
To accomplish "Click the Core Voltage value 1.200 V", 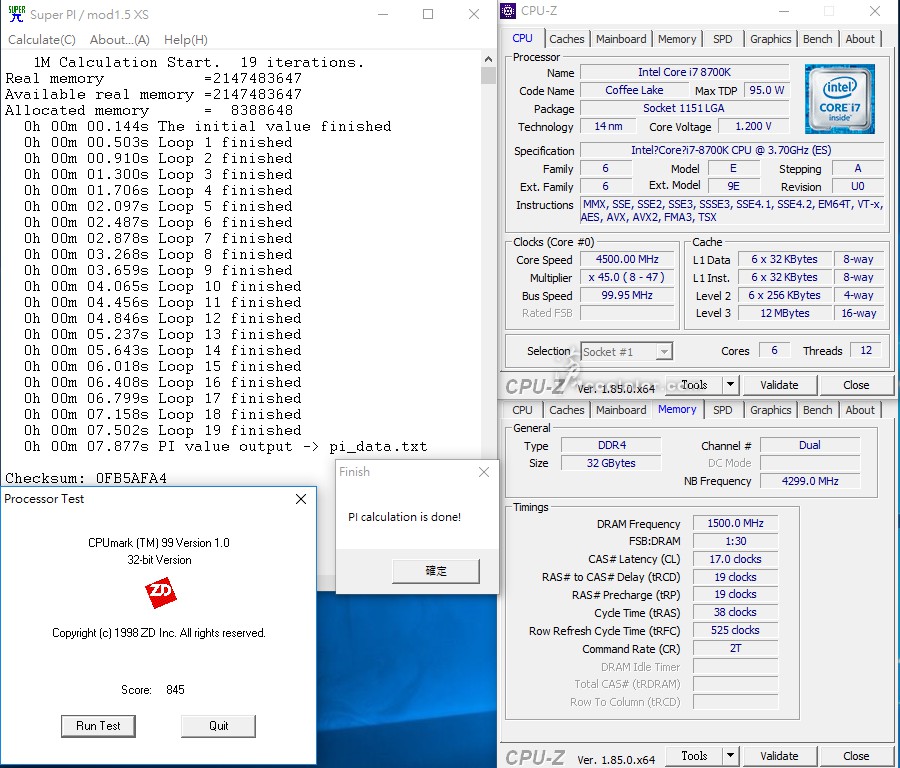I will click(x=753, y=126).
